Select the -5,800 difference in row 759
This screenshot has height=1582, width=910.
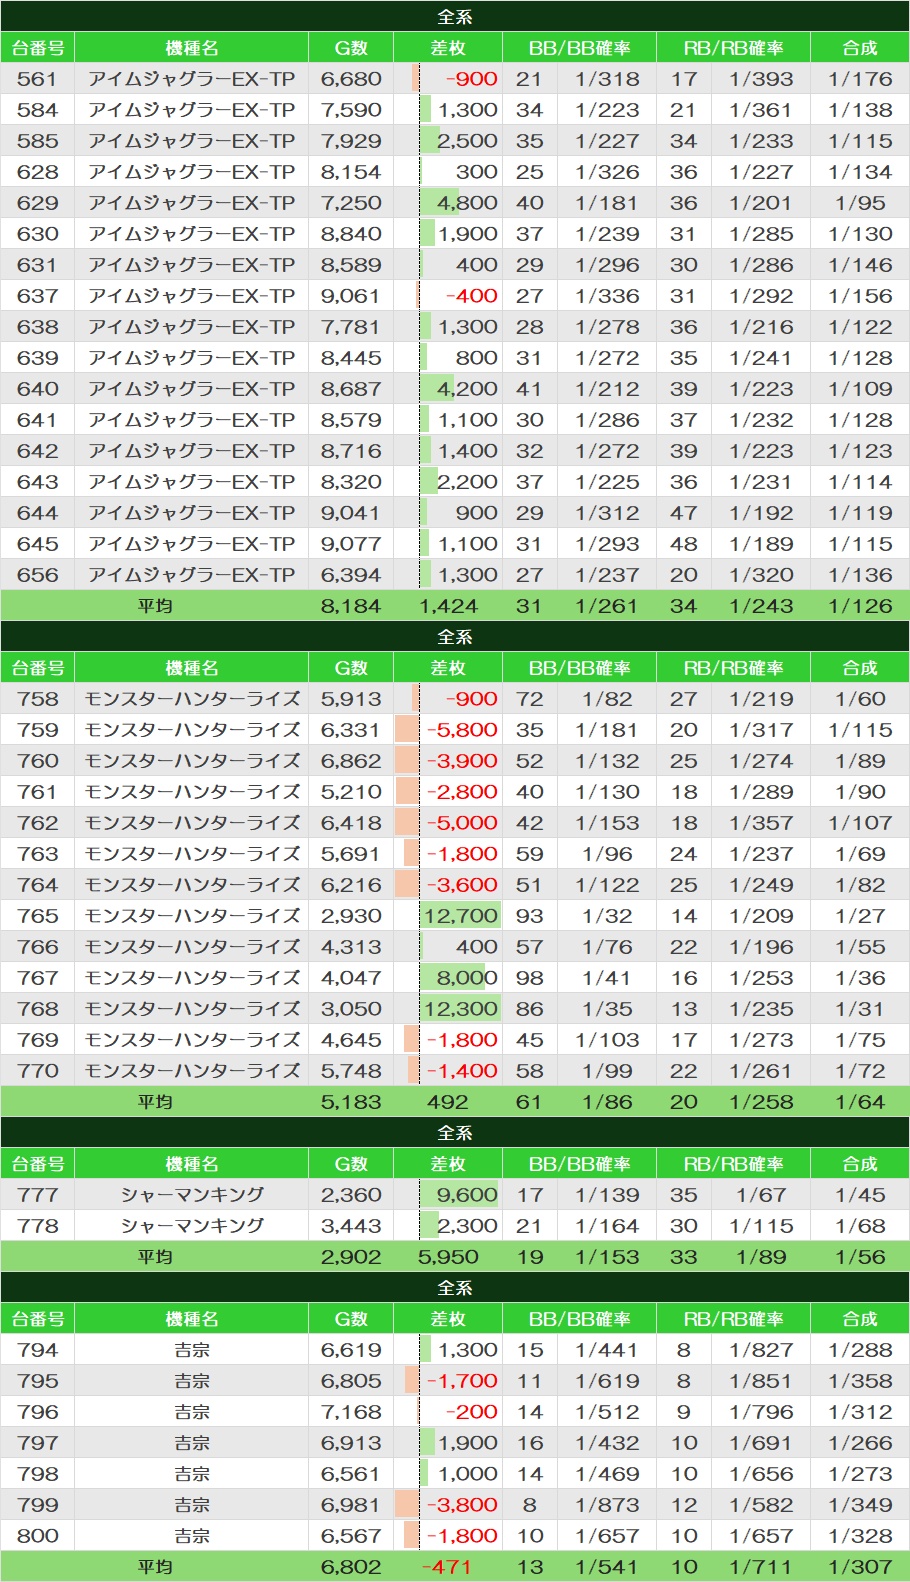(x=462, y=730)
